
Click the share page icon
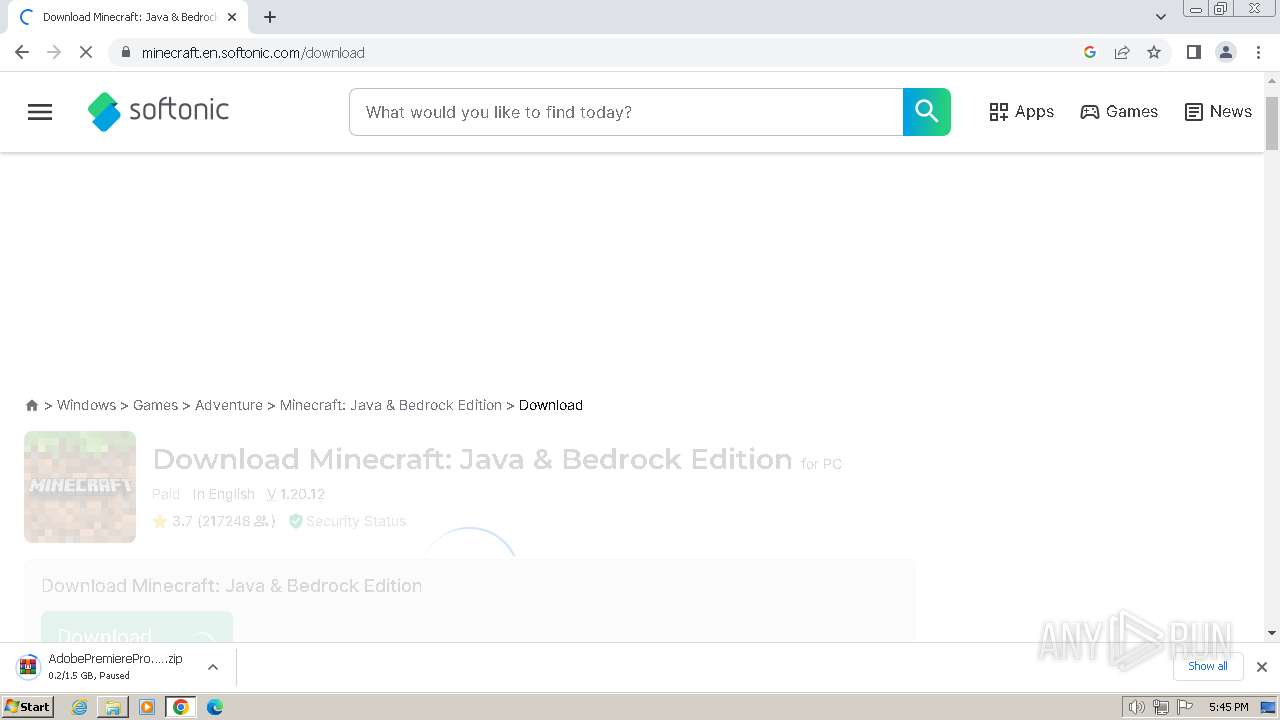(1122, 52)
